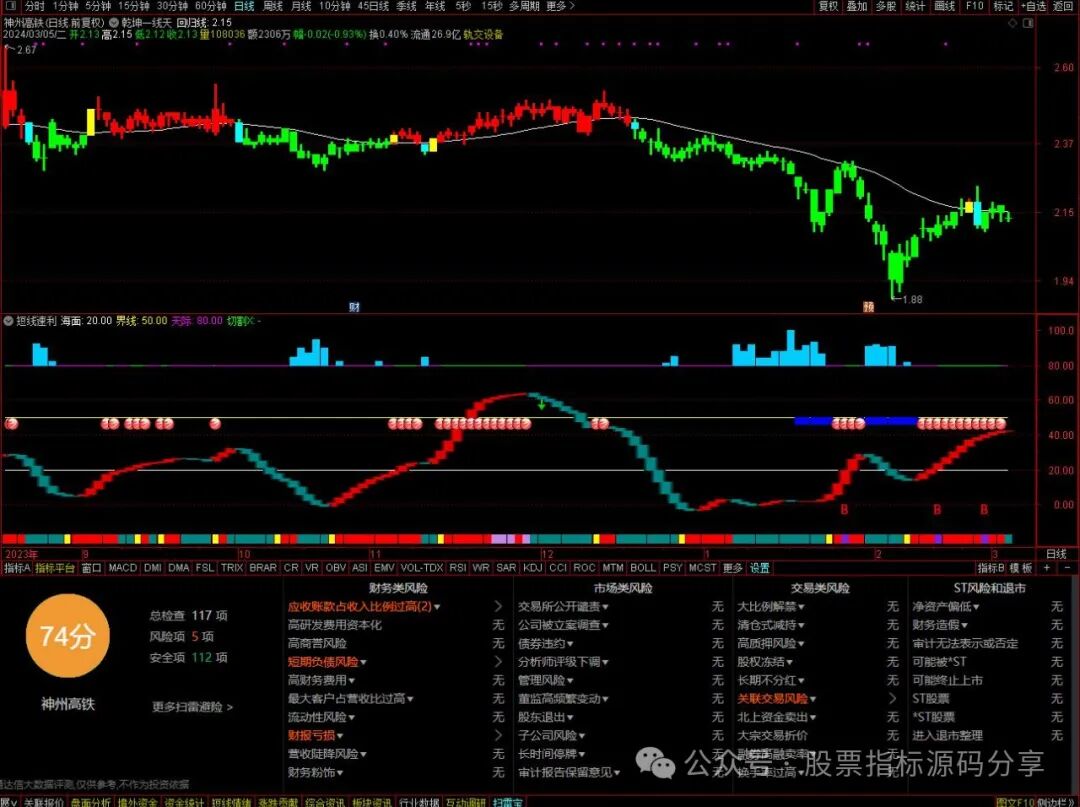The height and width of the screenshot is (807, 1080).
Task: Select the MACD indicator tab
Action: pos(123,567)
